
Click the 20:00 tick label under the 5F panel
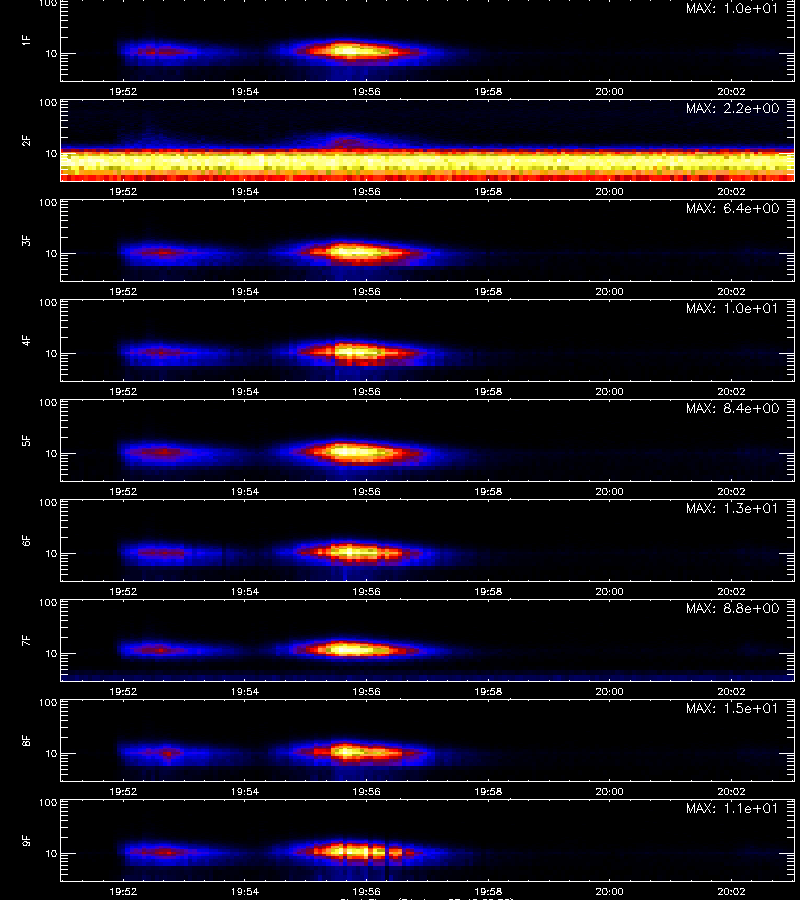pos(609,492)
